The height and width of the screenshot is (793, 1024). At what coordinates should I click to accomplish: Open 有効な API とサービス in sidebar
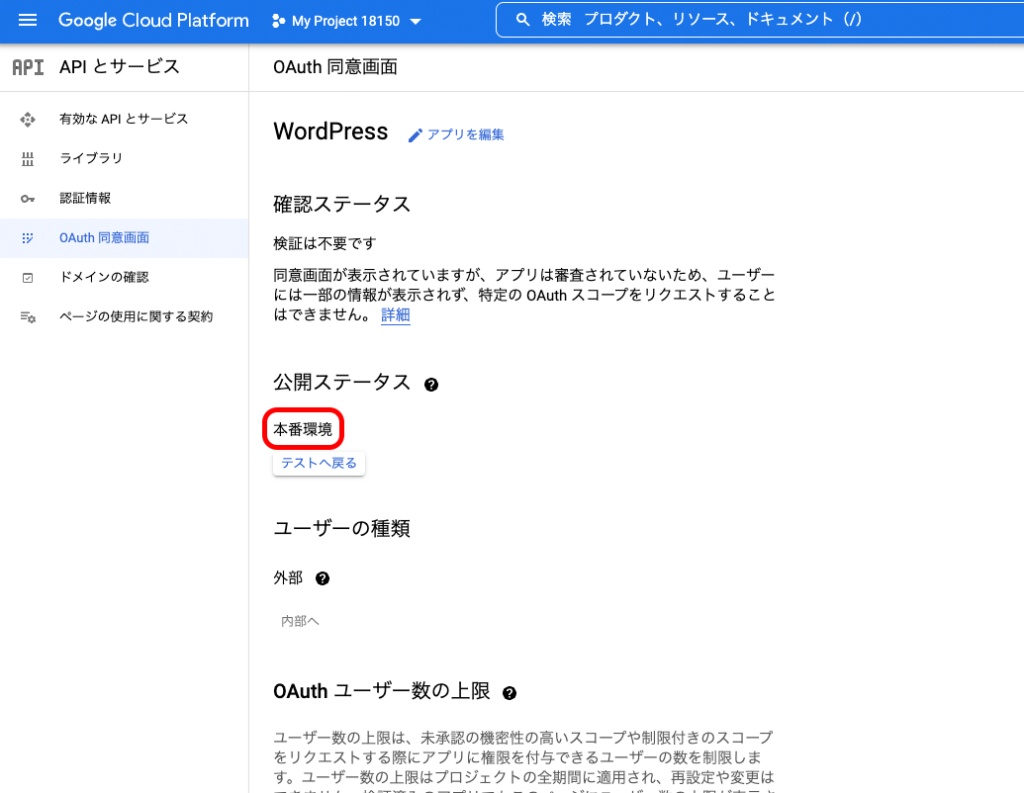click(x=123, y=119)
